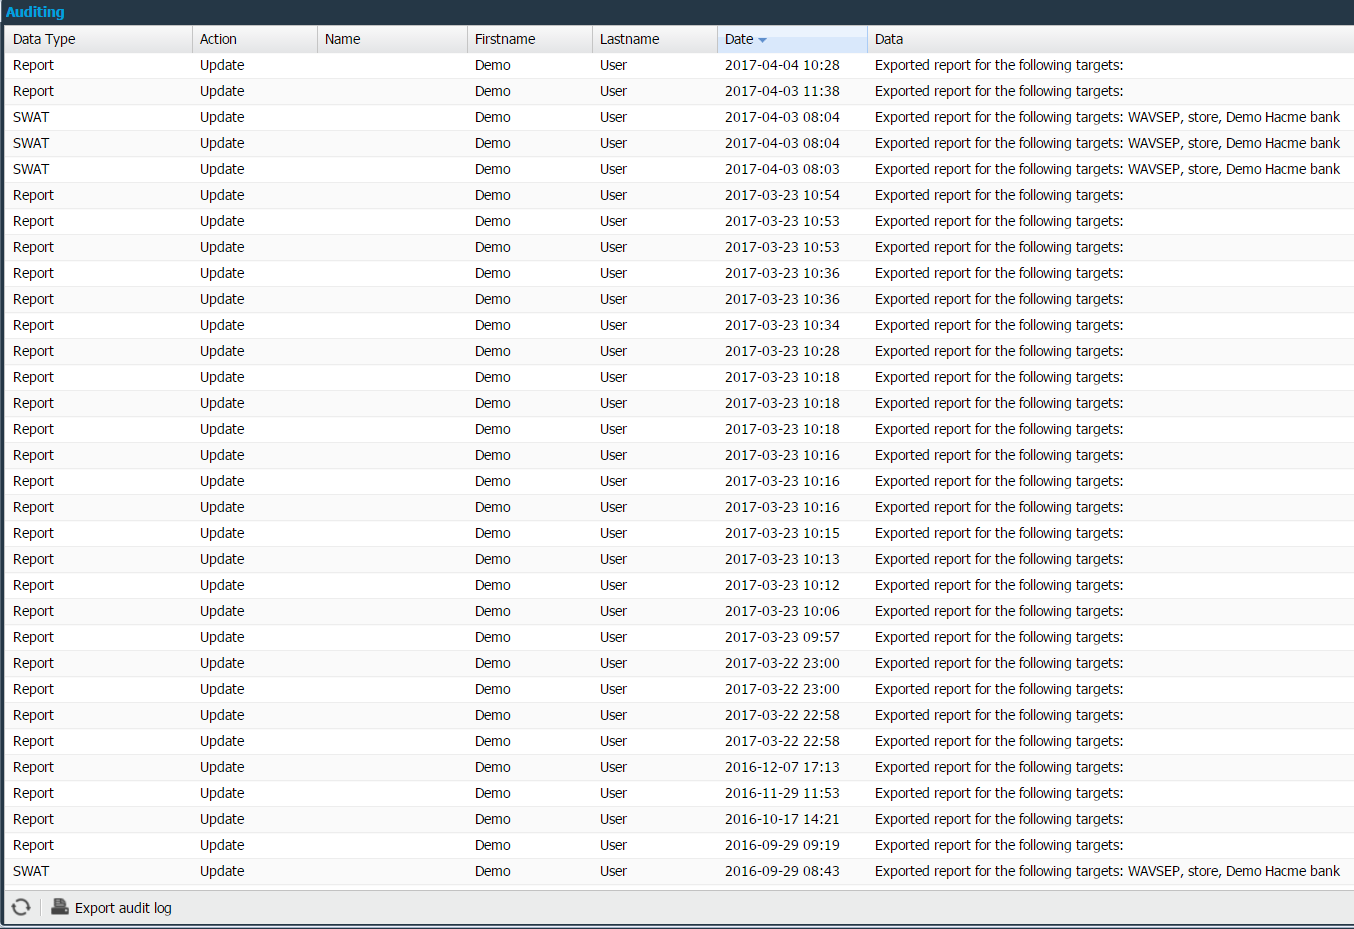Sort the table by Lastname header

pyautogui.click(x=629, y=39)
